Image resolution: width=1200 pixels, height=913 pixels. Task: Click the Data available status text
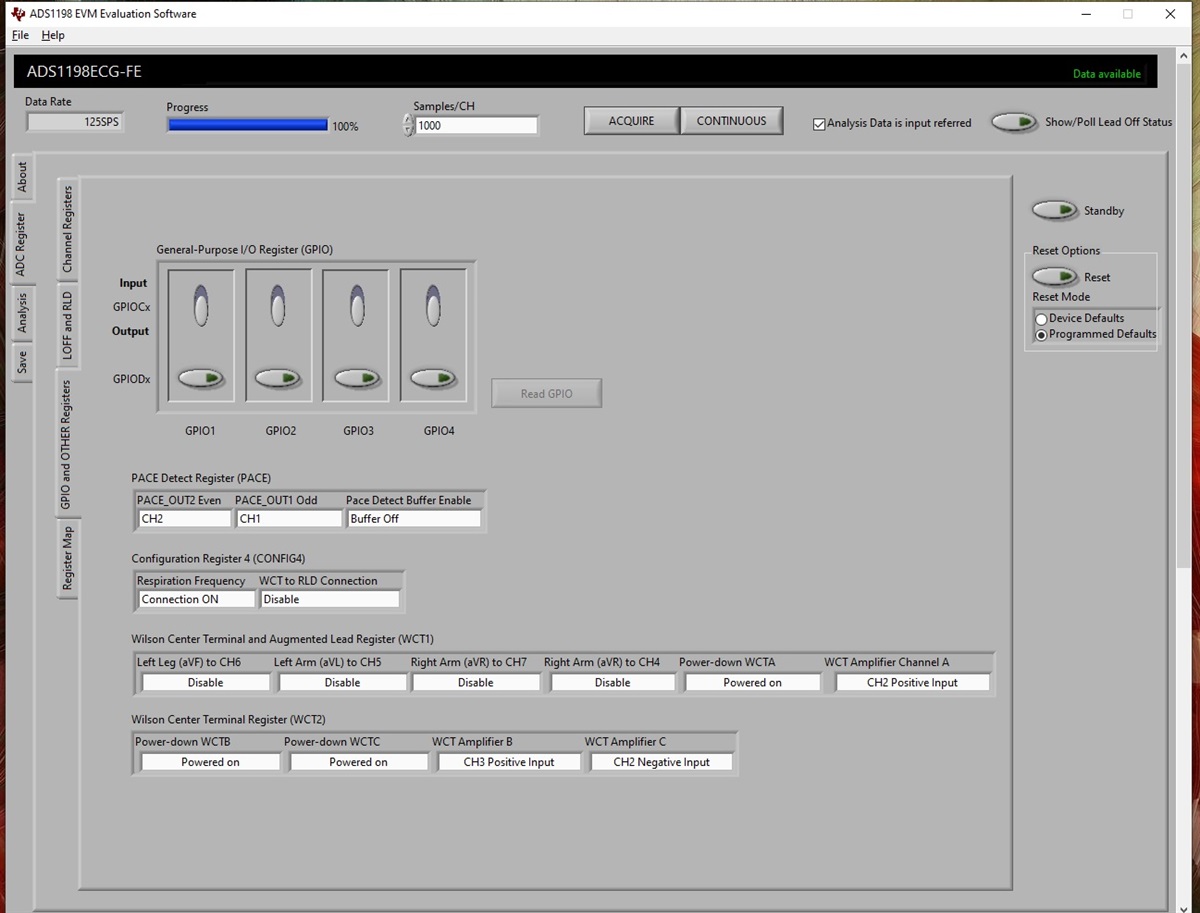click(1107, 74)
